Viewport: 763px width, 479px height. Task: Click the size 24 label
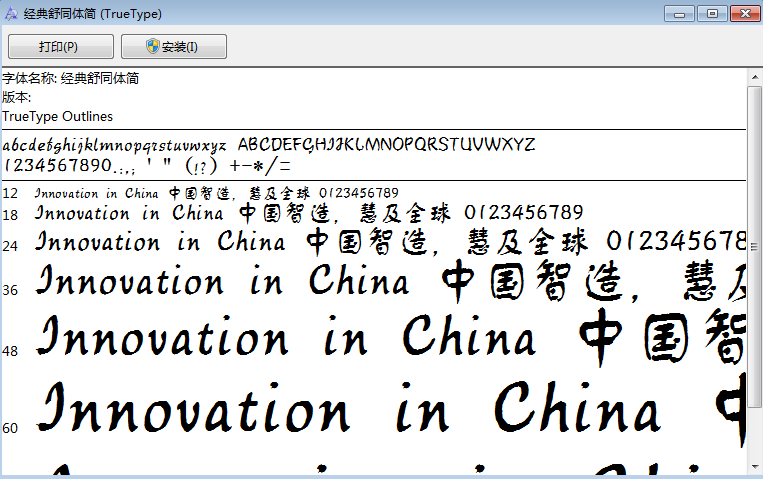(10, 245)
